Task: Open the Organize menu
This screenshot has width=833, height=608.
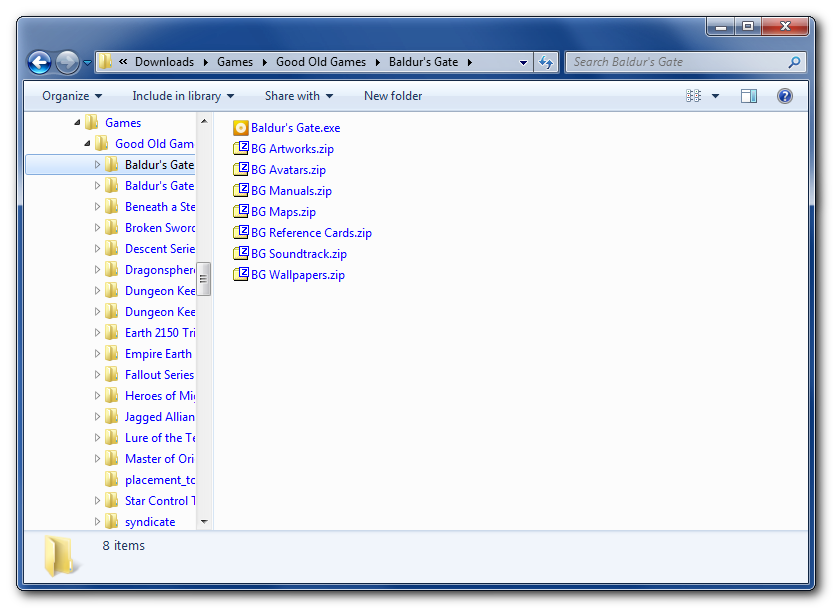Action: pyautogui.click(x=71, y=96)
